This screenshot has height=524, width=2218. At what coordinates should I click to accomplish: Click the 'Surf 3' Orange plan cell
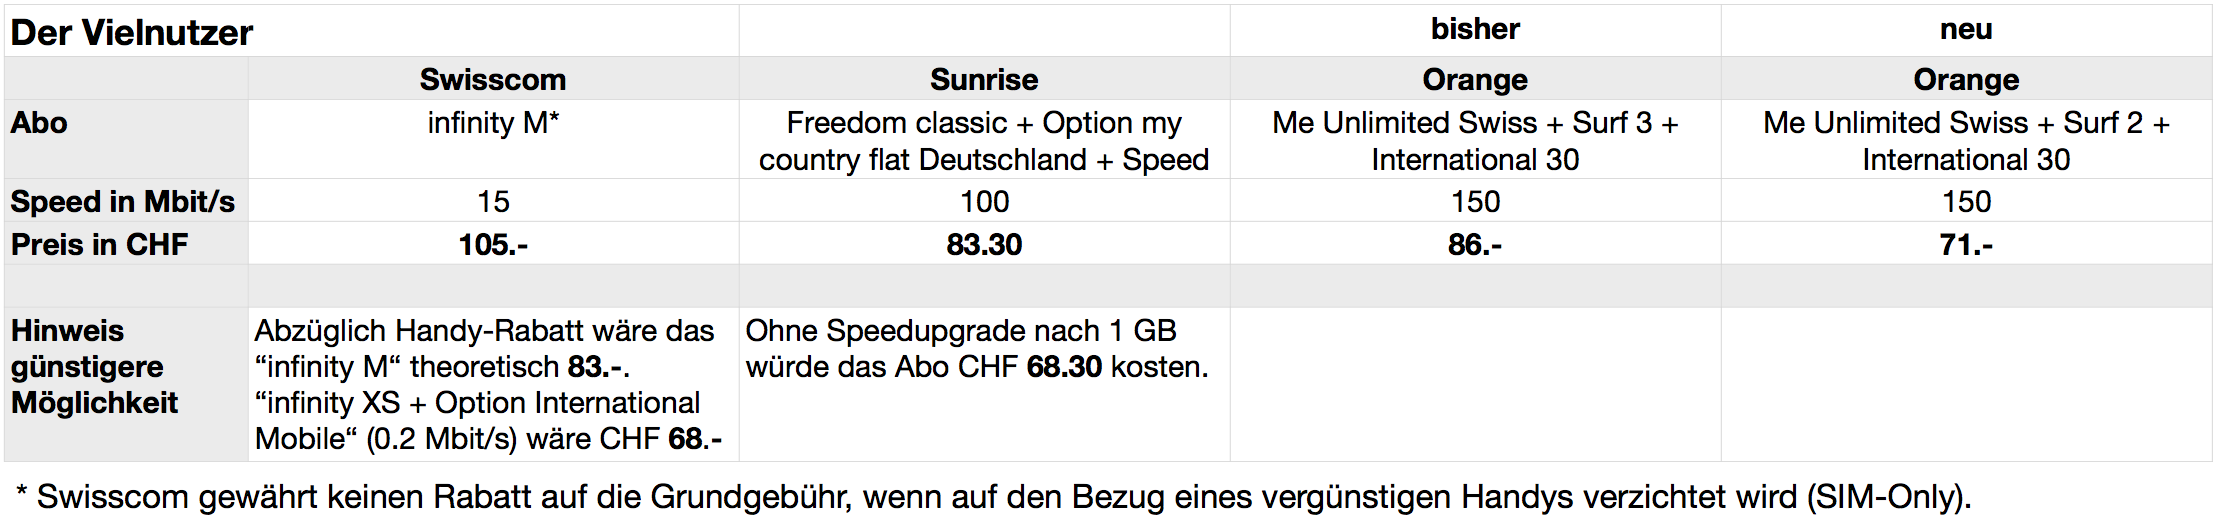click(1475, 140)
